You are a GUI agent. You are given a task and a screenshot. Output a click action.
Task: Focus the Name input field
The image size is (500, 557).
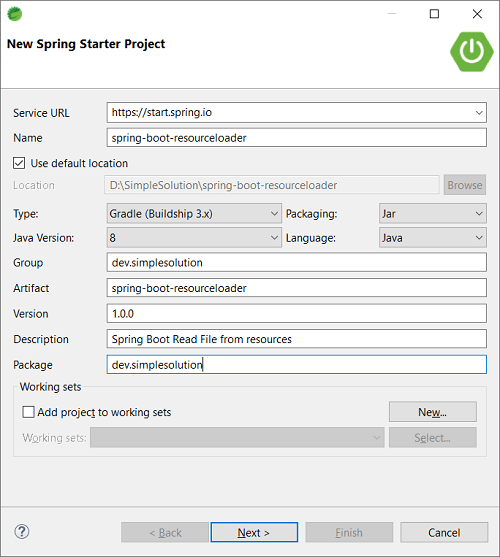297,138
